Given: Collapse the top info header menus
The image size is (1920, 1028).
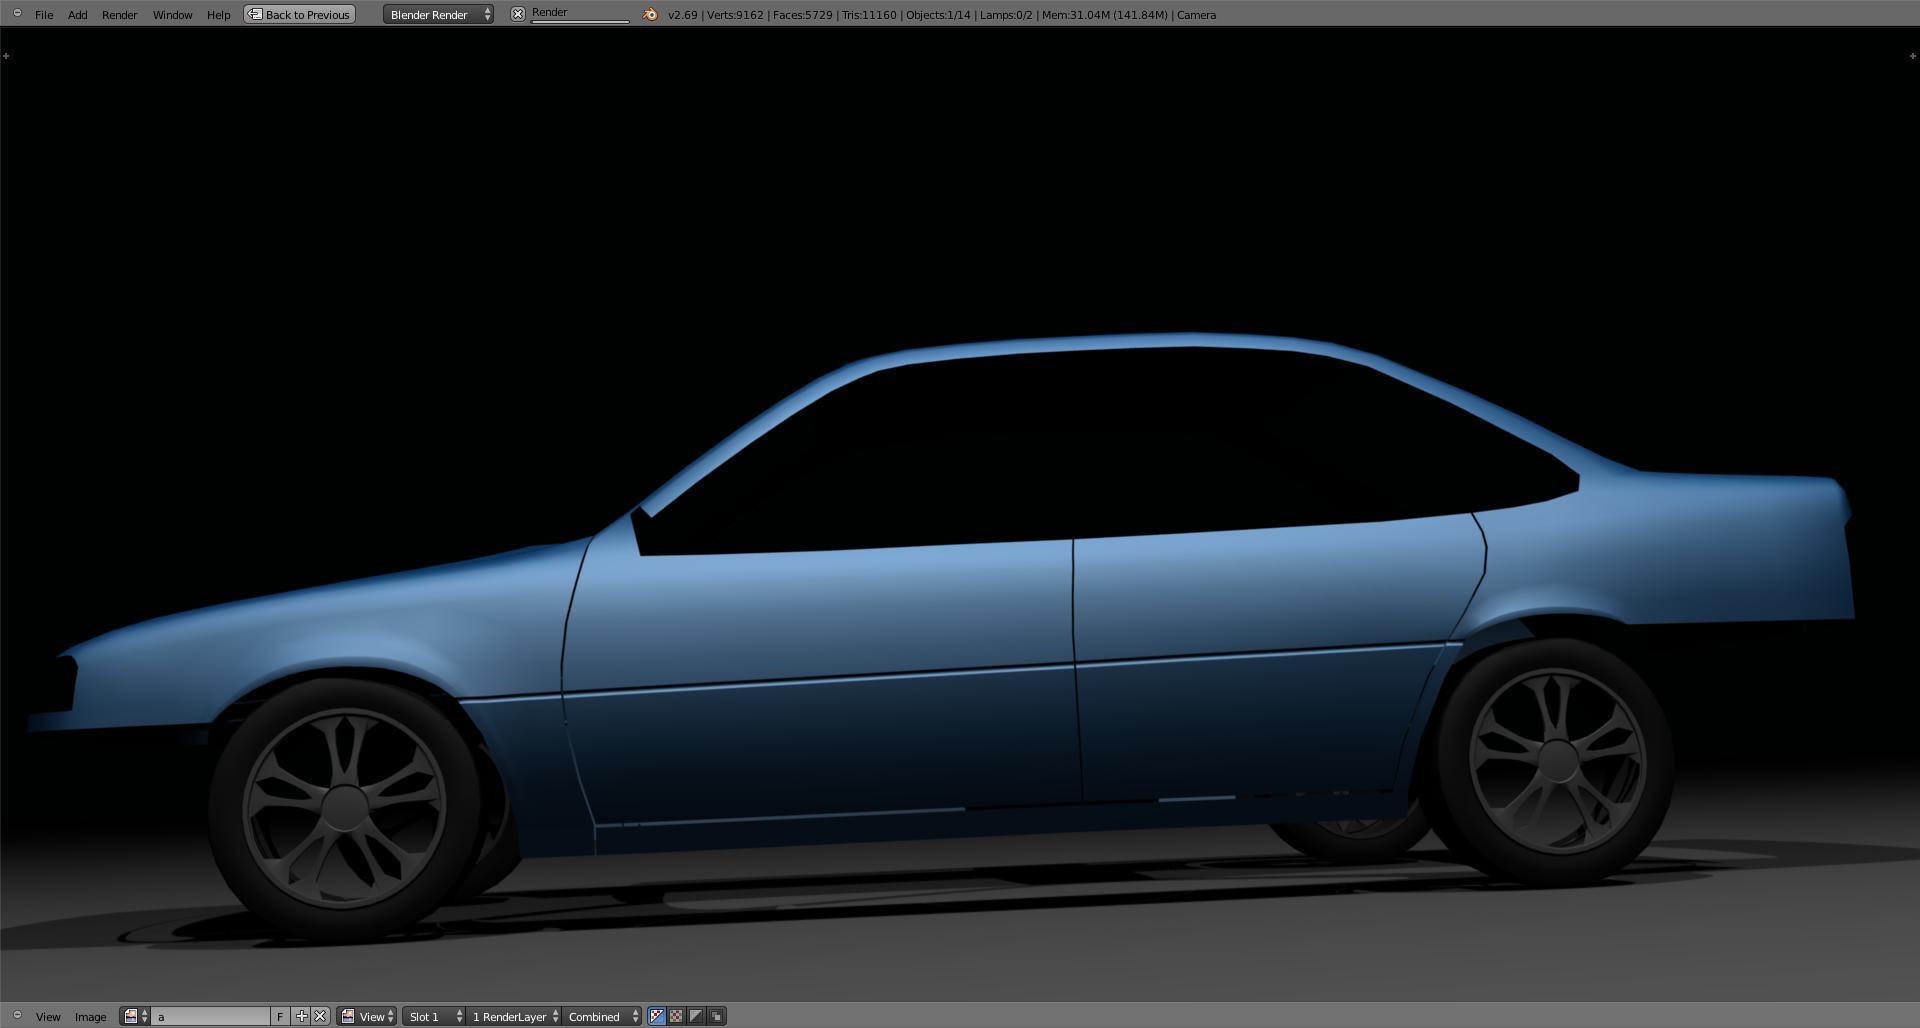Looking at the screenshot, I should (x=17, y=13).
